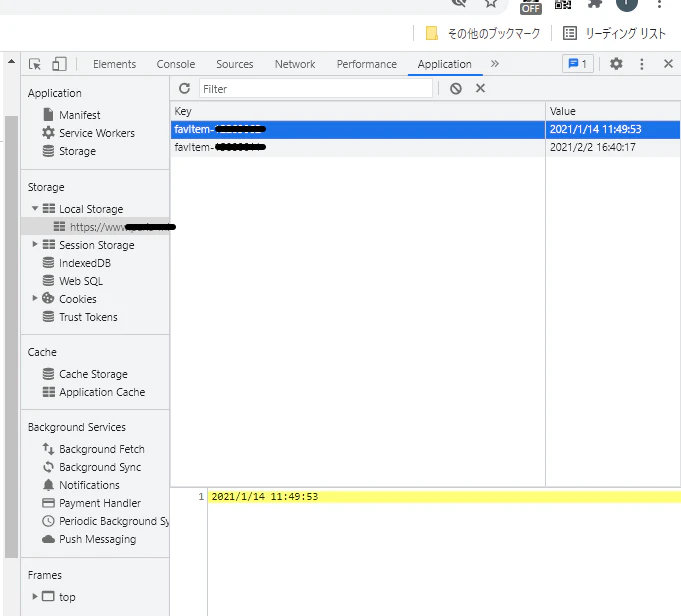Open IndexedDB storage item
681x616 pixels.
click(85, 263)
